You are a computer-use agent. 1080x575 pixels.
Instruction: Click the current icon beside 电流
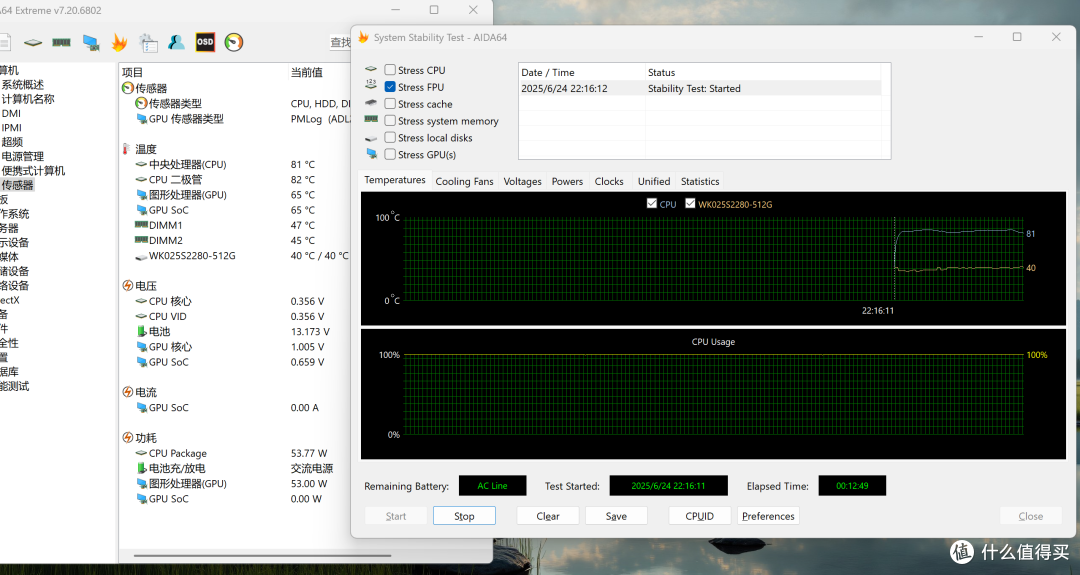[x=127, y=392]
